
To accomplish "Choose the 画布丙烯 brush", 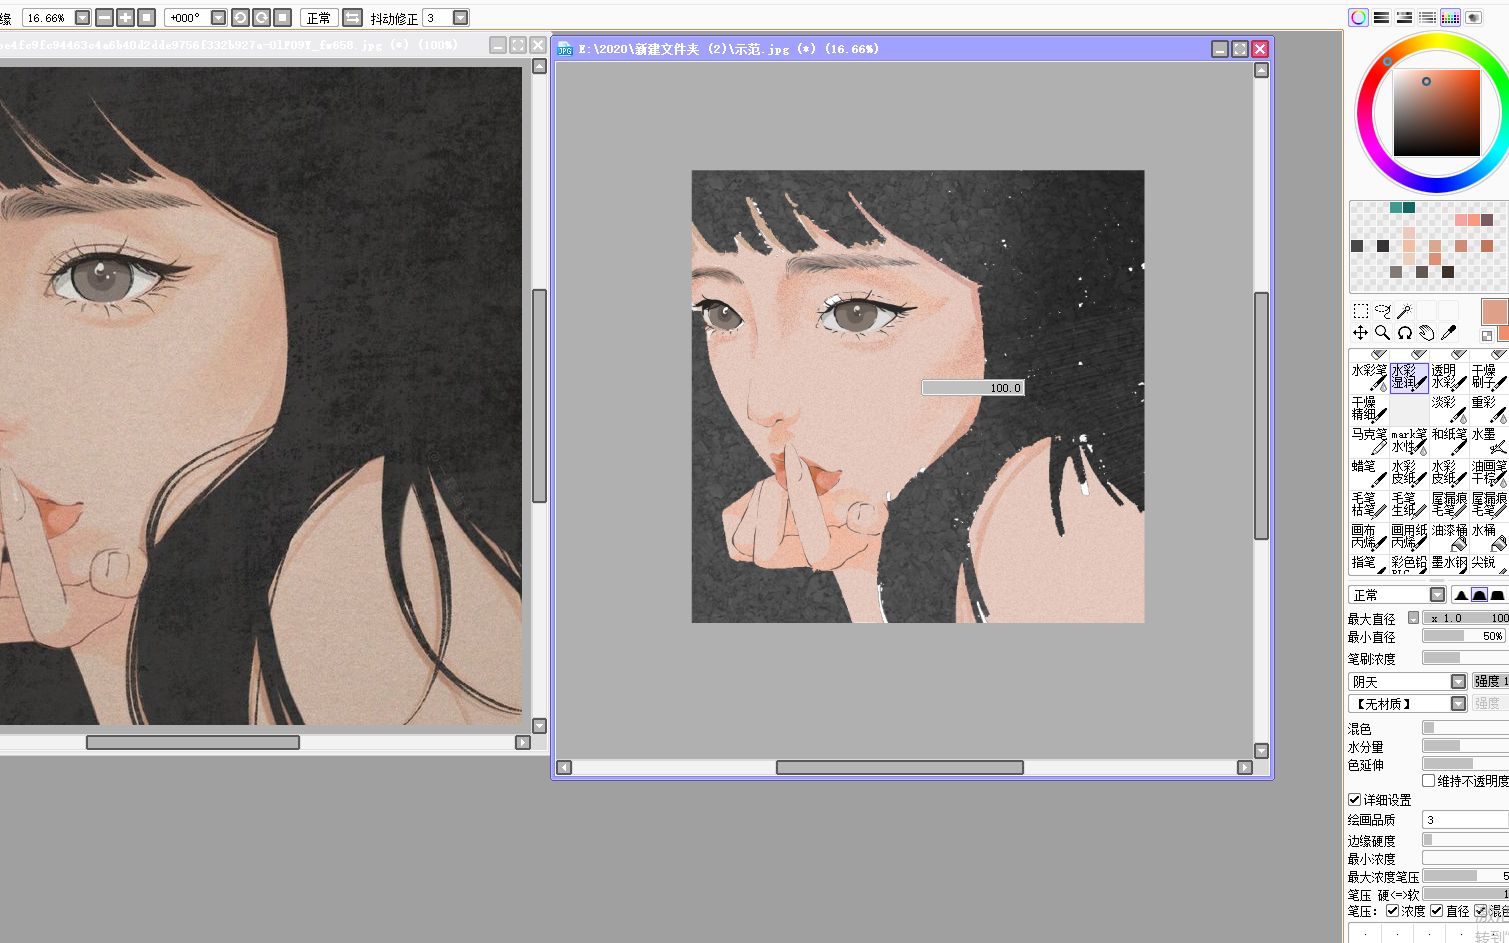I will point(1369,537).
